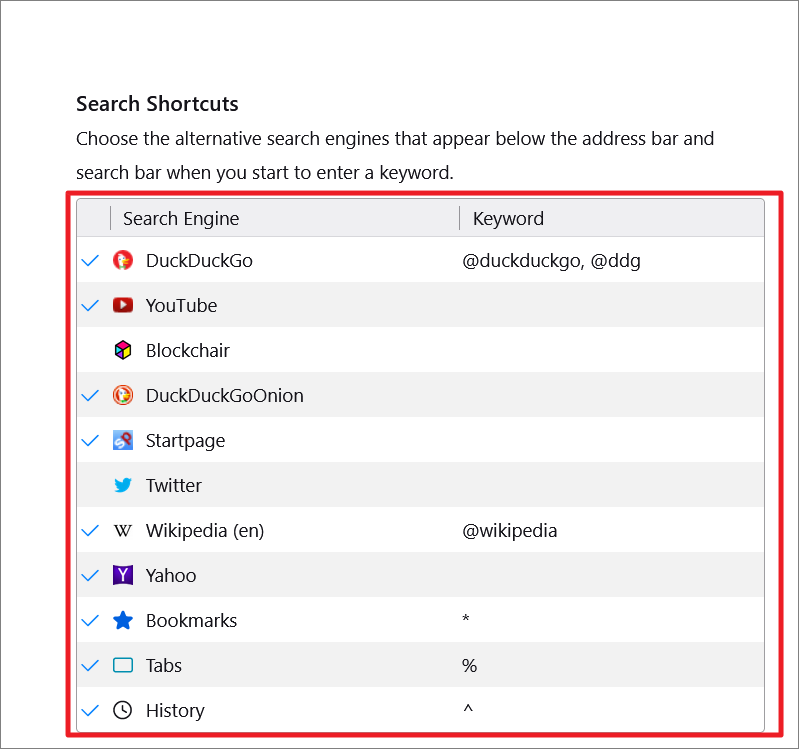Click the empty keyword cell for Yahoo
This screenshot has height=749, width=799.
click(x=611, y=575)
